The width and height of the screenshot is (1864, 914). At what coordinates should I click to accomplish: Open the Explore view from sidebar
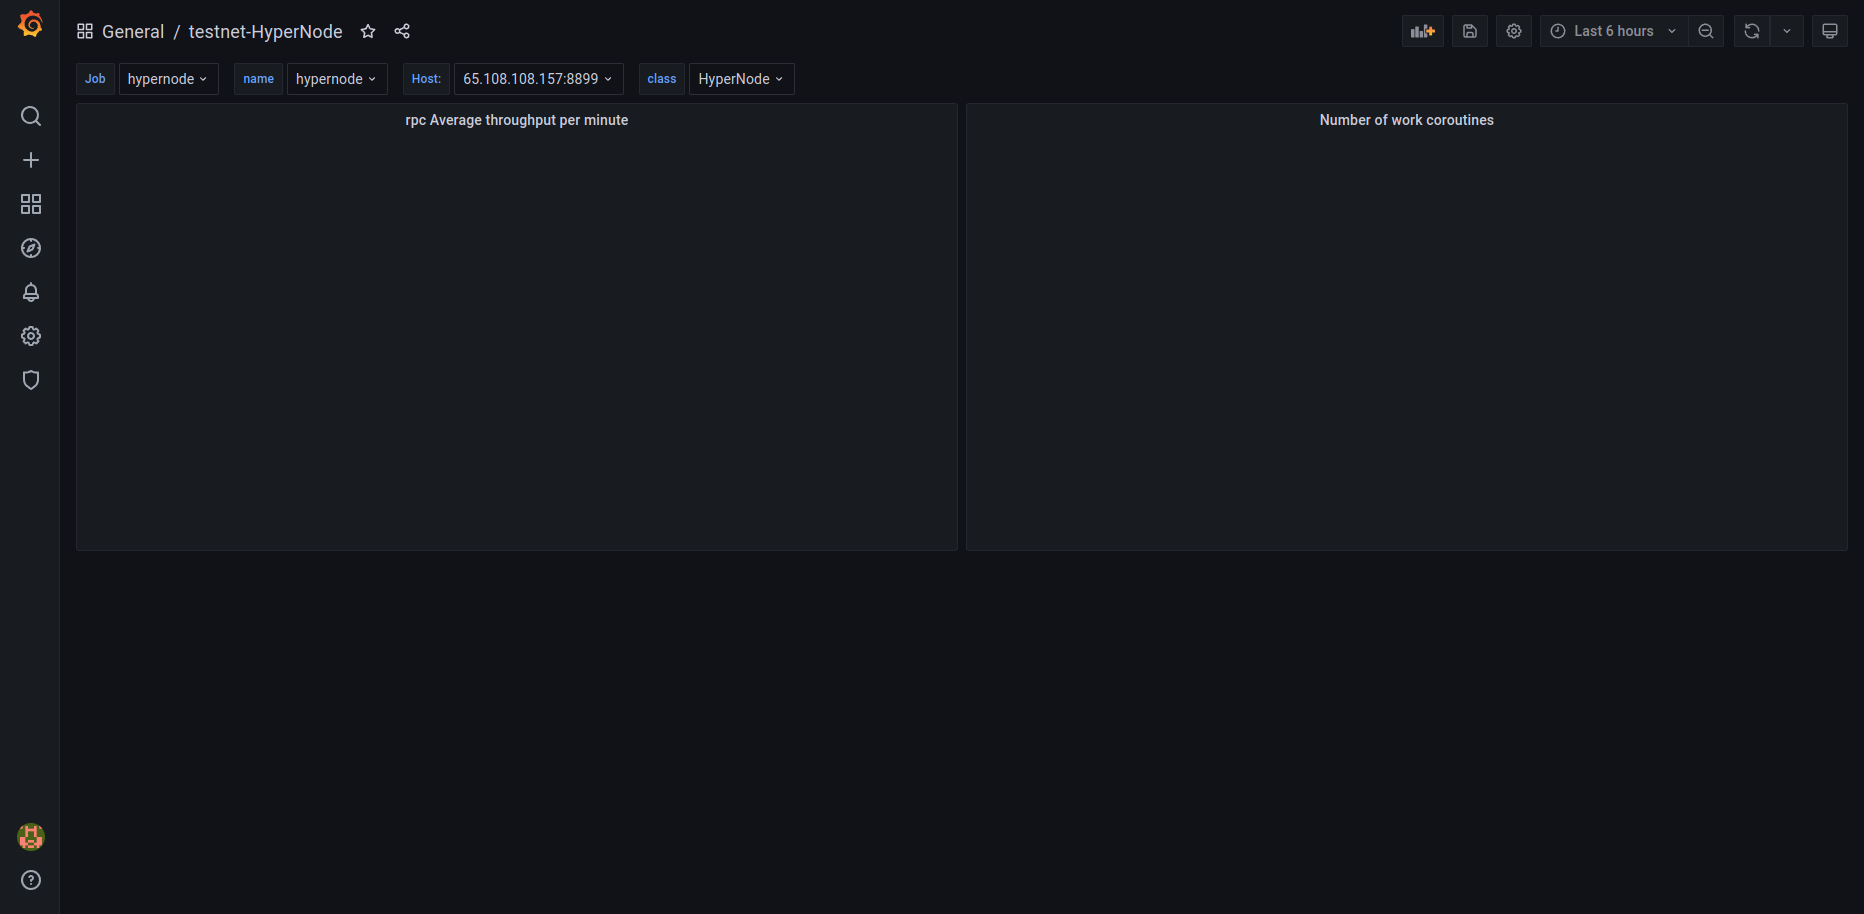[x=30, y=248]
